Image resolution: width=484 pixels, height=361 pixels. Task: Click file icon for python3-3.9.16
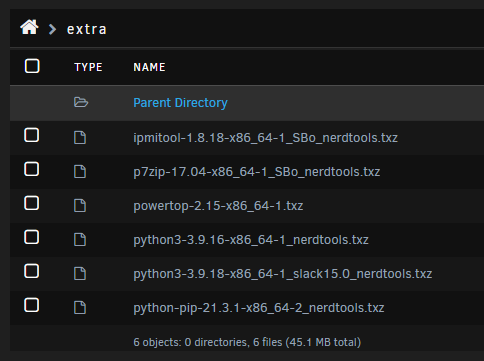point(80,240)
